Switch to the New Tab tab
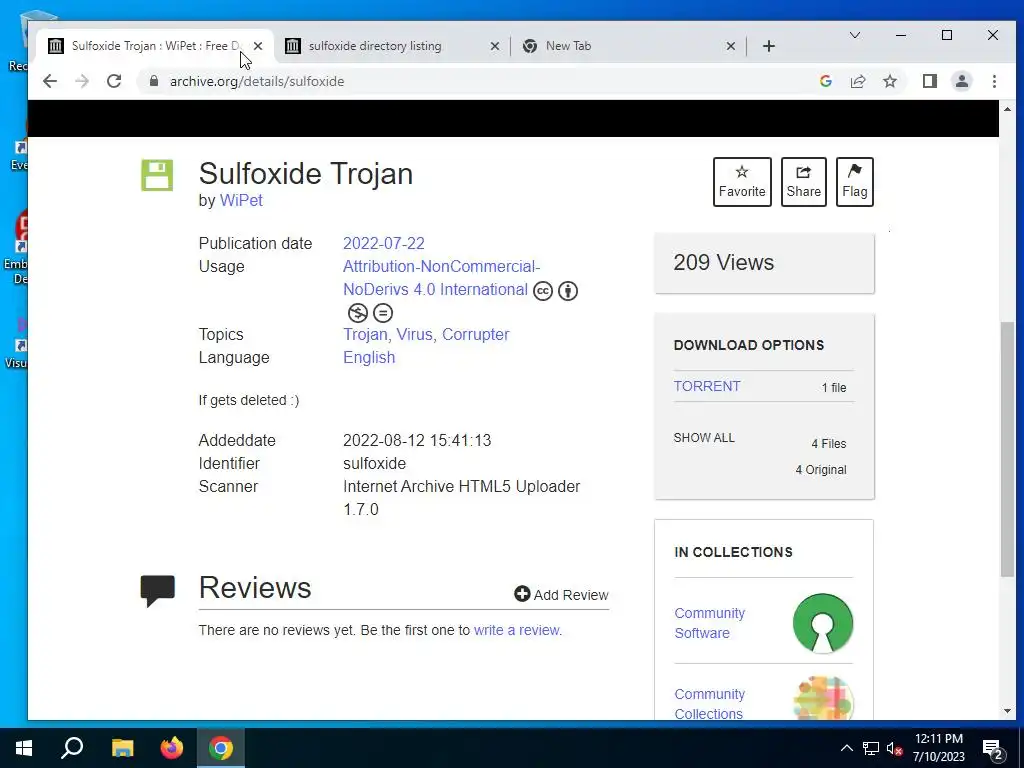The image size is (1024, 768). (627, 46)
